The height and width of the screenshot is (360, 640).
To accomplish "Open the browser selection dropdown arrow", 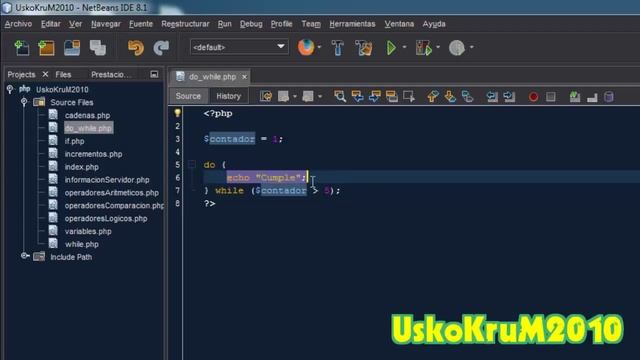I will coord(319,47).
